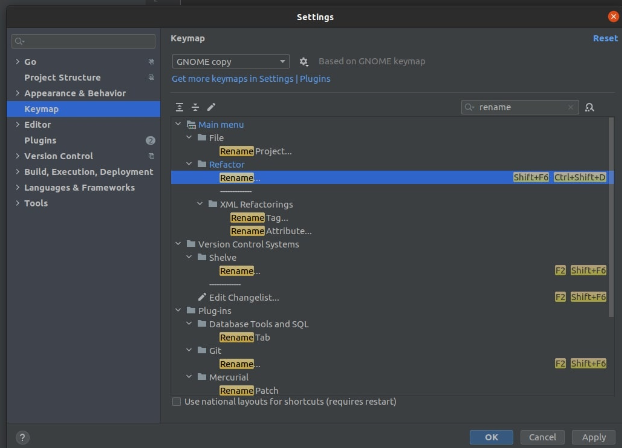
Task: Select Plugins in the settings sidebar
Action: 40,141
